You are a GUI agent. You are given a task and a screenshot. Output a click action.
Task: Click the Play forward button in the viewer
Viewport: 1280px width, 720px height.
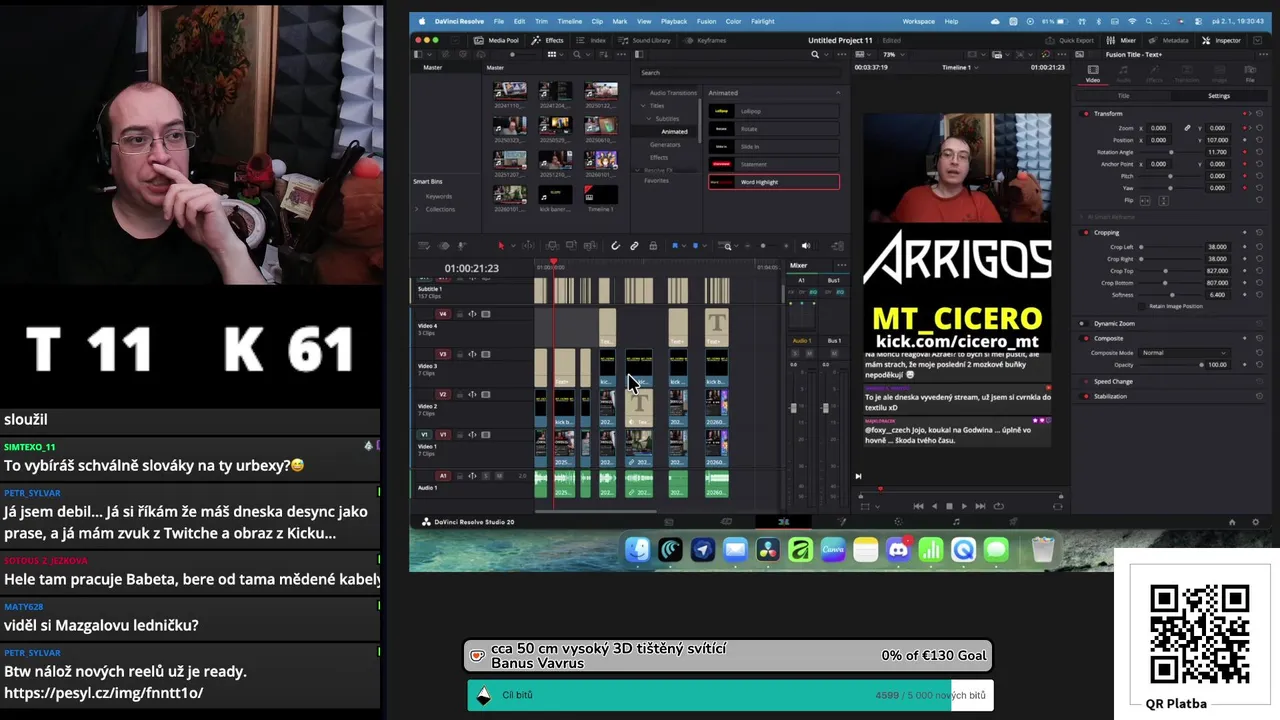tap(964, 506)
